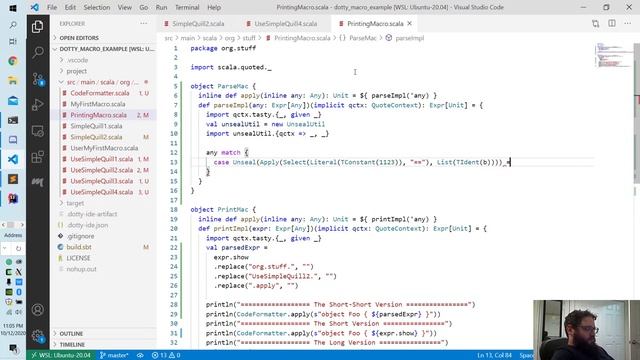Click line number 22 in gutter
The width and height of the screenshot is (640, 360).
point(174,248)
